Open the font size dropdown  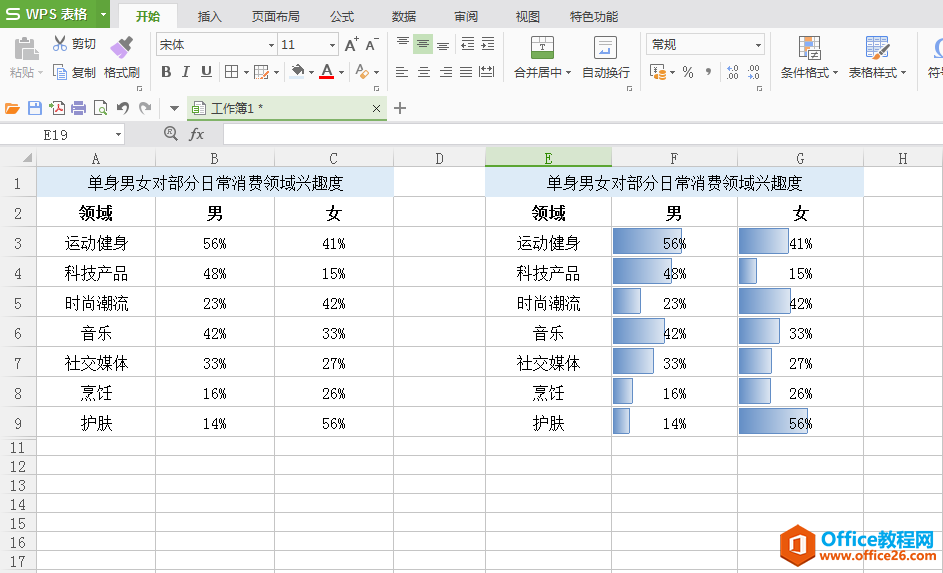tap(332, 45)
